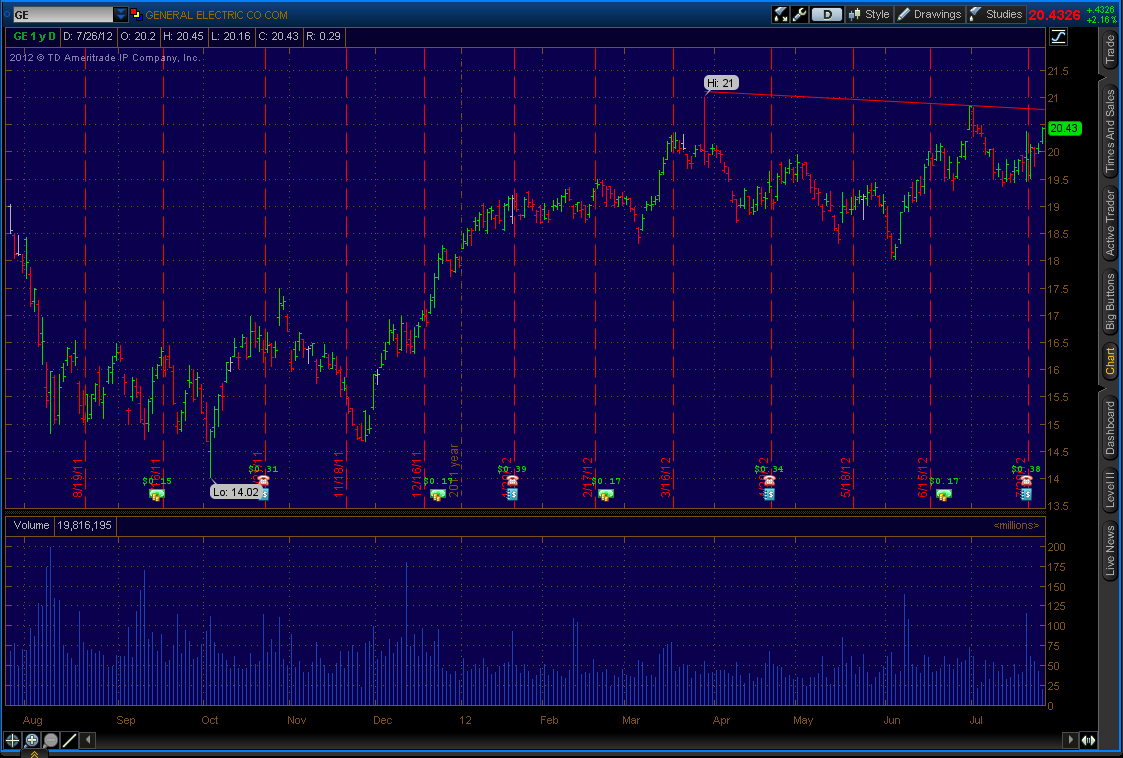The image size is (1123, 758).
Task: Open the Active Trader tab
Action: coord(1110,223)
